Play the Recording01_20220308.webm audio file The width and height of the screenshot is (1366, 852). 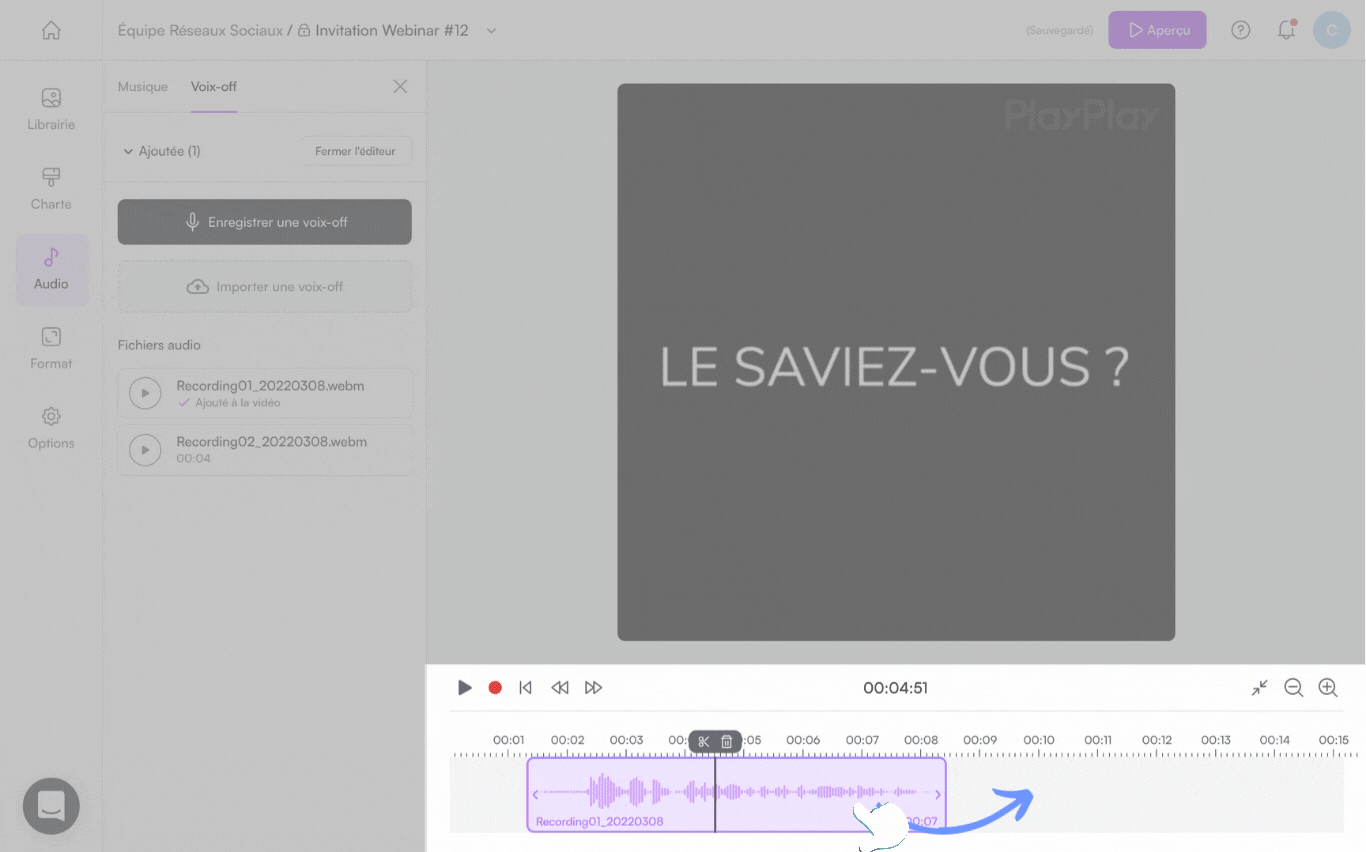(145, 393)
